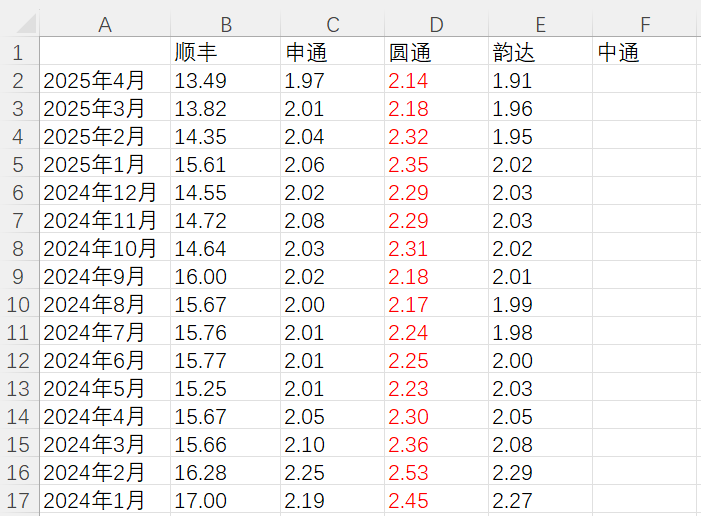Select cell 2024年4月

tap(105, 416)
